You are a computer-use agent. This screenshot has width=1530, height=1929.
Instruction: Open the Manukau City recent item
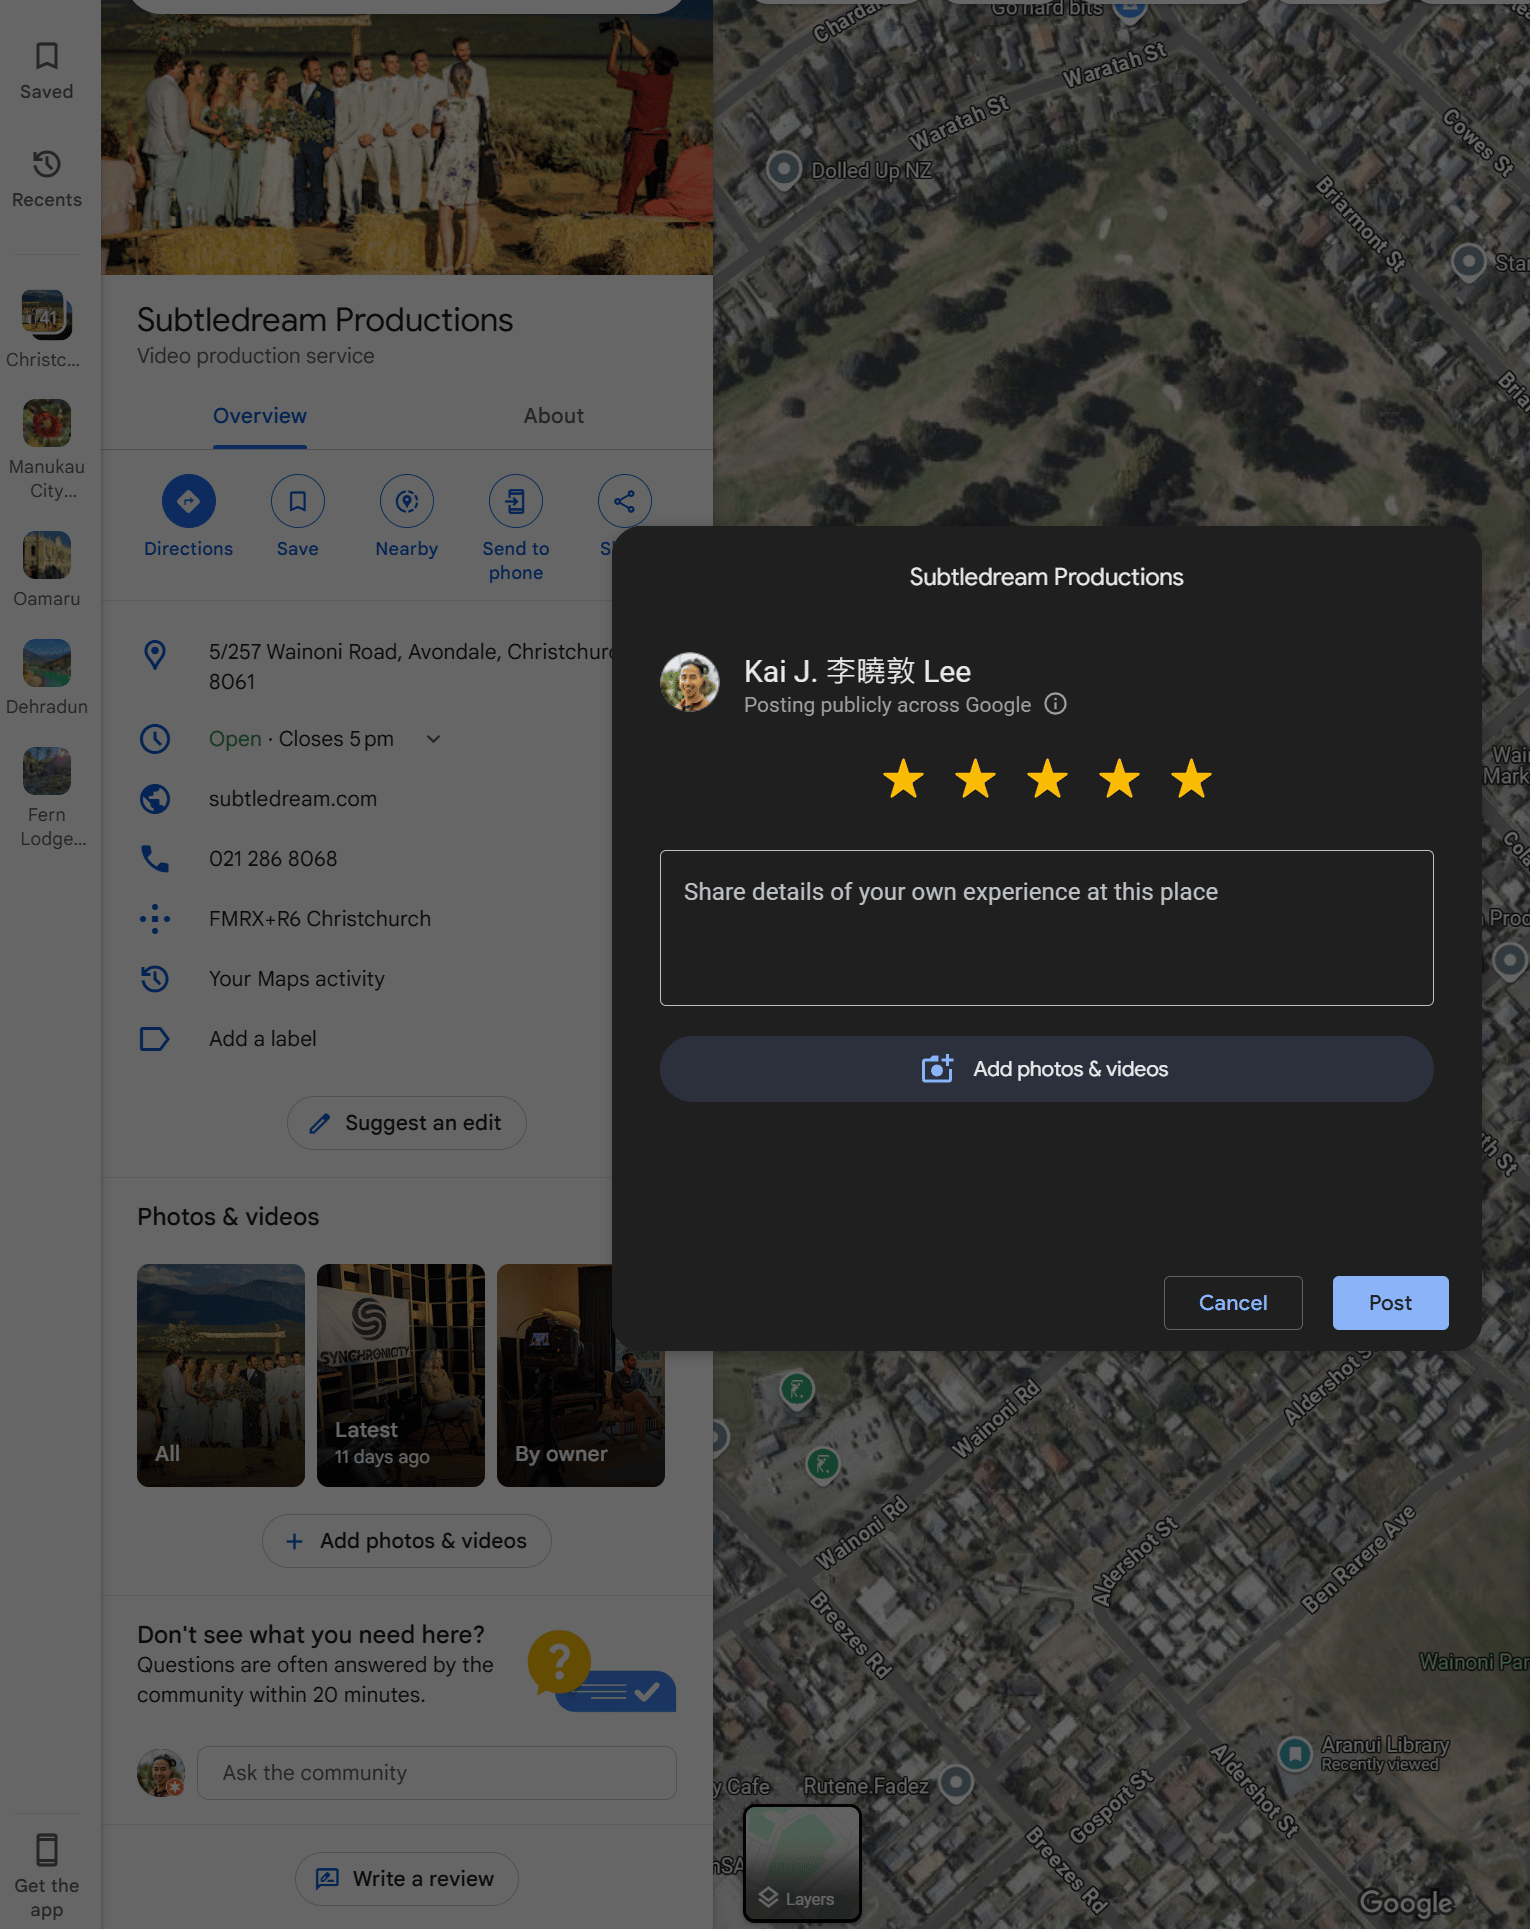pos(47,422)
